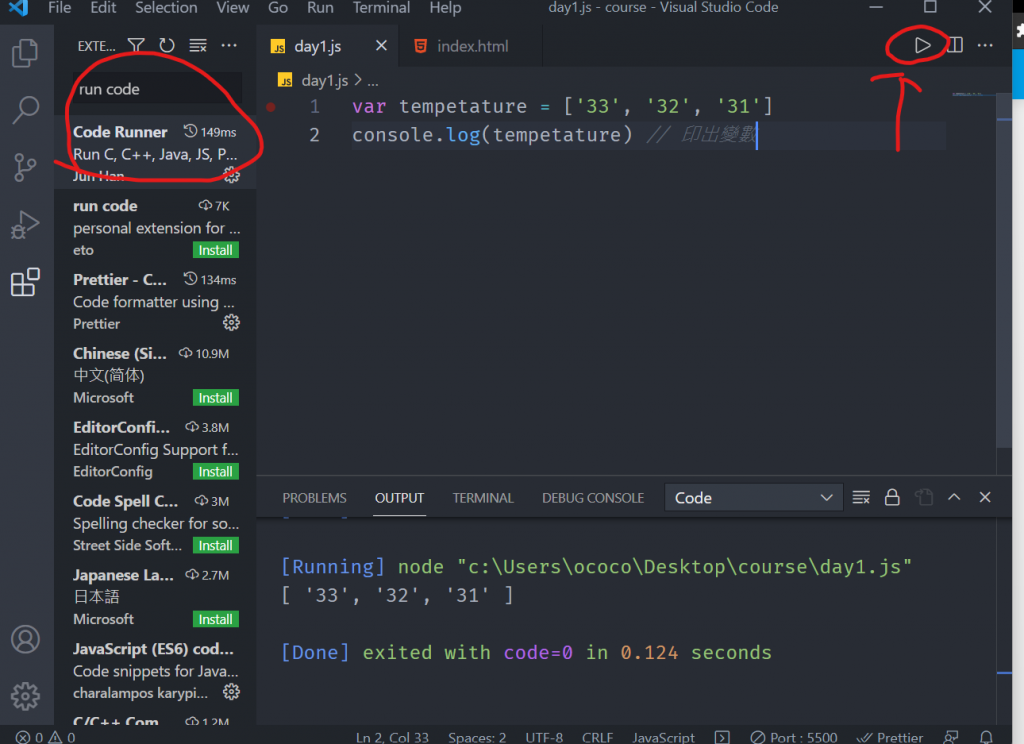Image resolution: width=1024 pixels, height=744 pixels.
Task: Filter extensions with the funnel icon
Action: (x=136, y=45)
